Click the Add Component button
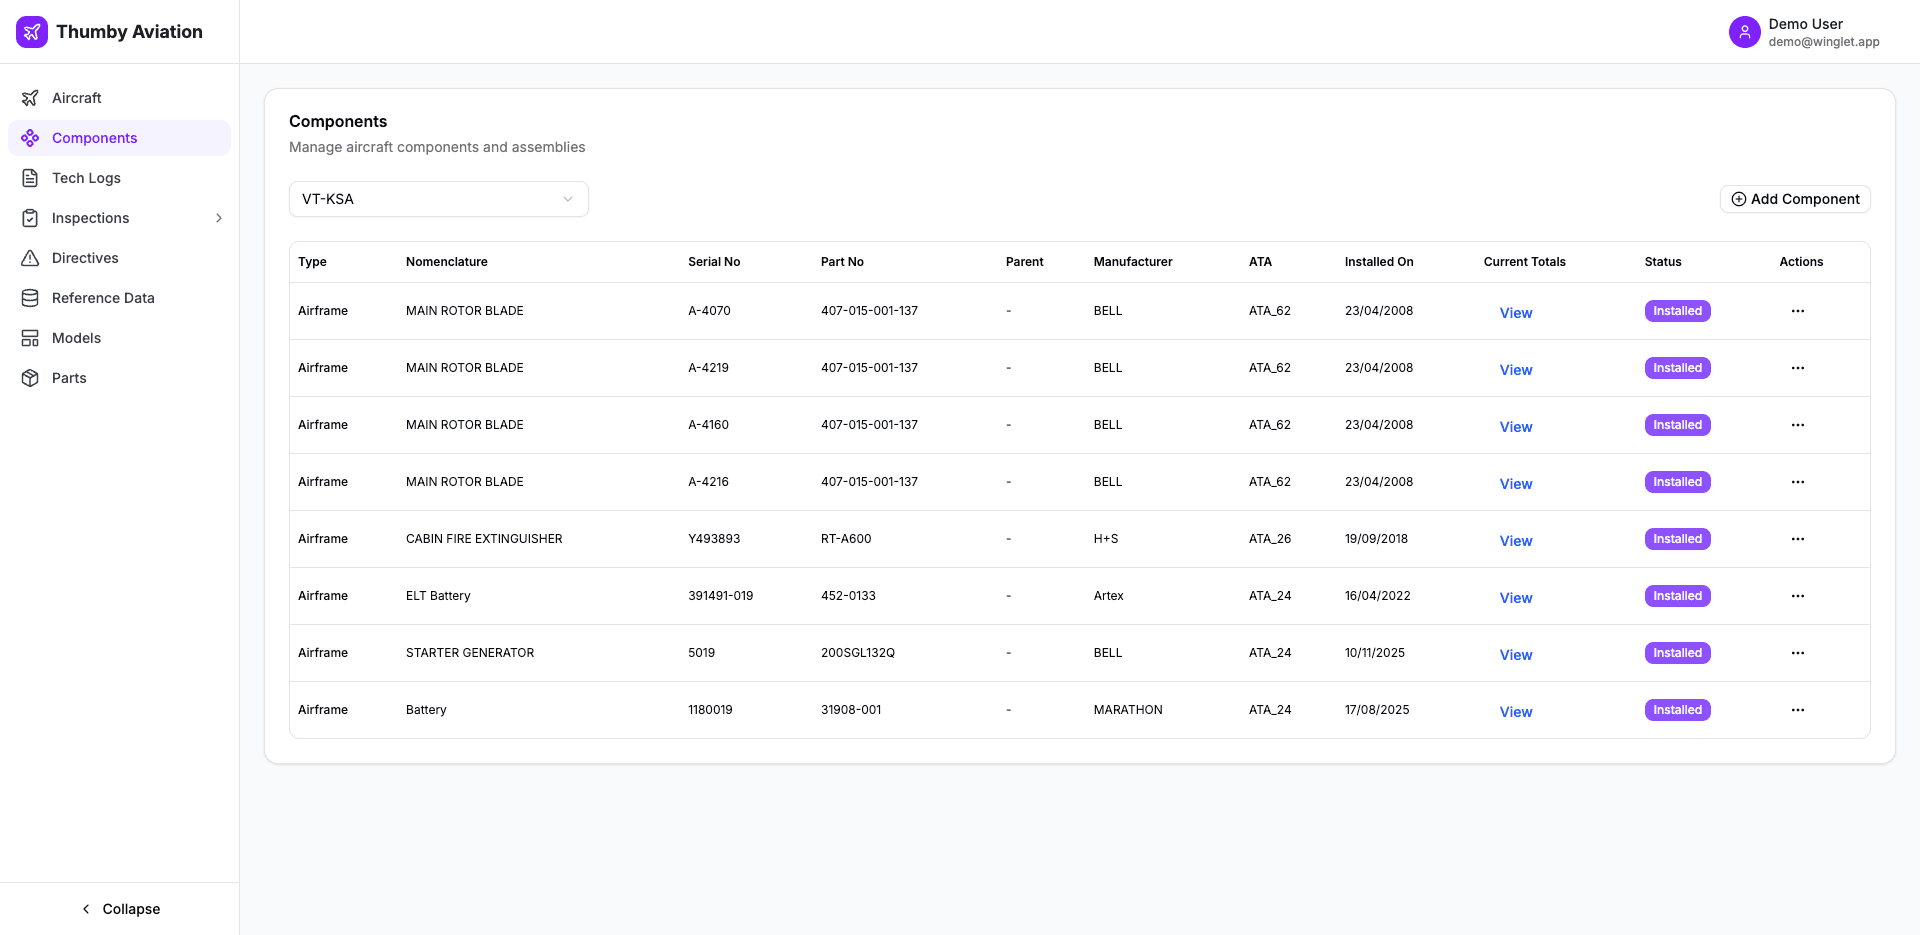 [1795, 199]
